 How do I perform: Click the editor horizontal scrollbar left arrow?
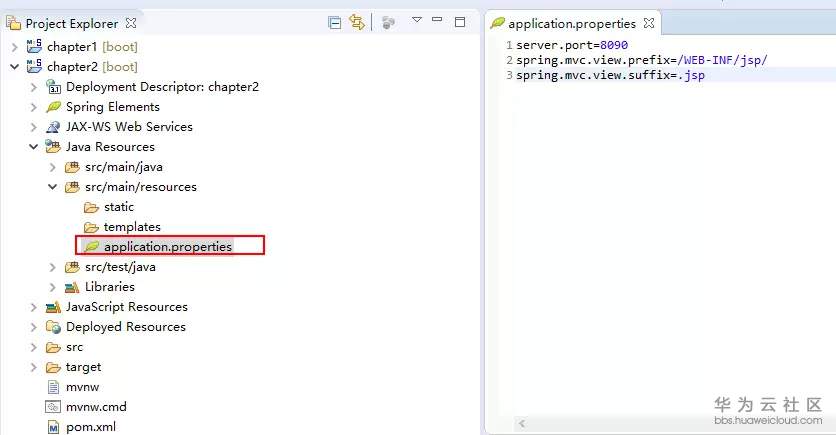[x=522, y=424]
